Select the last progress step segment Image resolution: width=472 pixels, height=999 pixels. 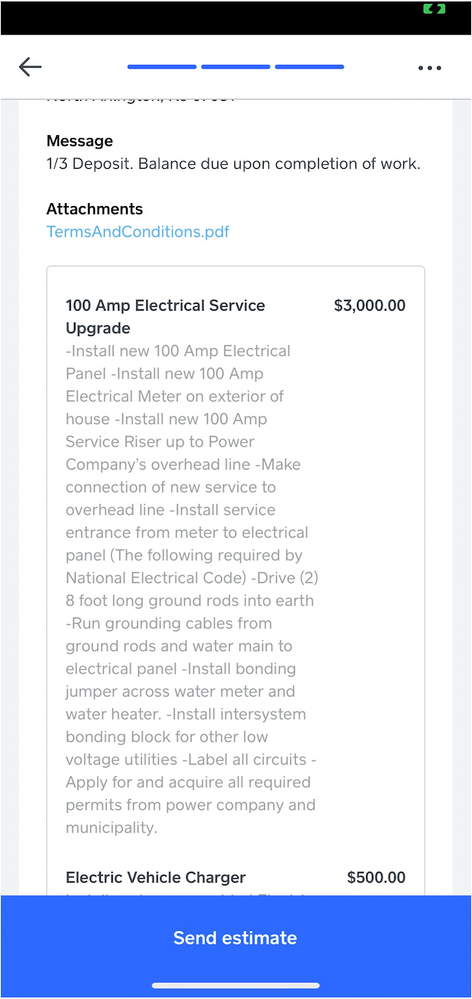pyautogui.click(x=310, y=67)
